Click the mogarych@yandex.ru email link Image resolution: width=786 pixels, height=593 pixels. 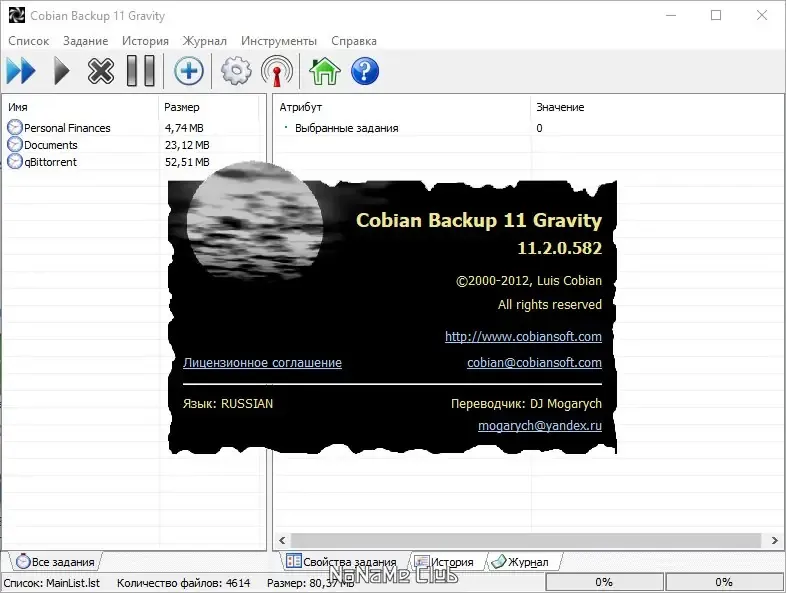pyautogui.click(x=540, y=426)
